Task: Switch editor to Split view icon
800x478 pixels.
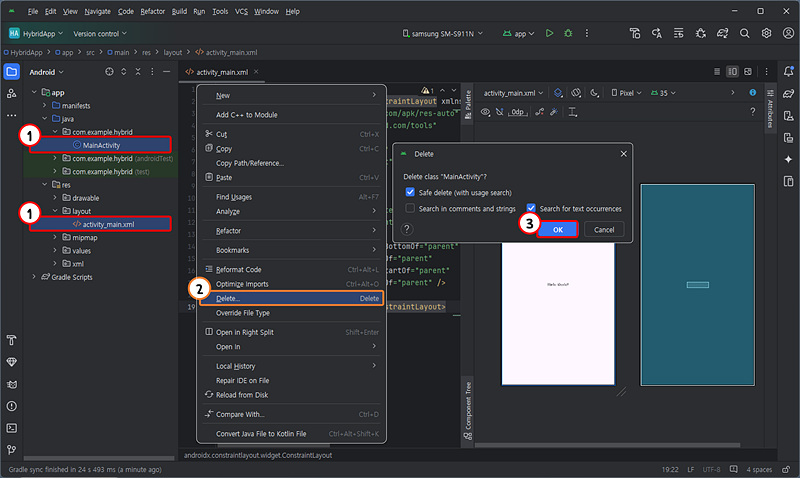Action: click(732, 72)
